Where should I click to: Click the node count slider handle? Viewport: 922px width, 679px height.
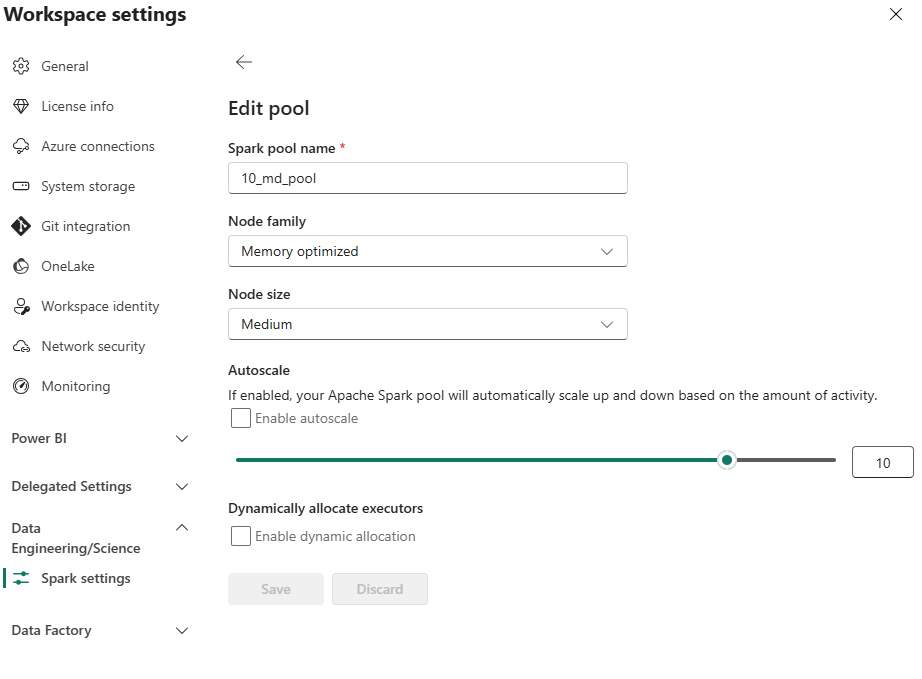coord(727,460)
